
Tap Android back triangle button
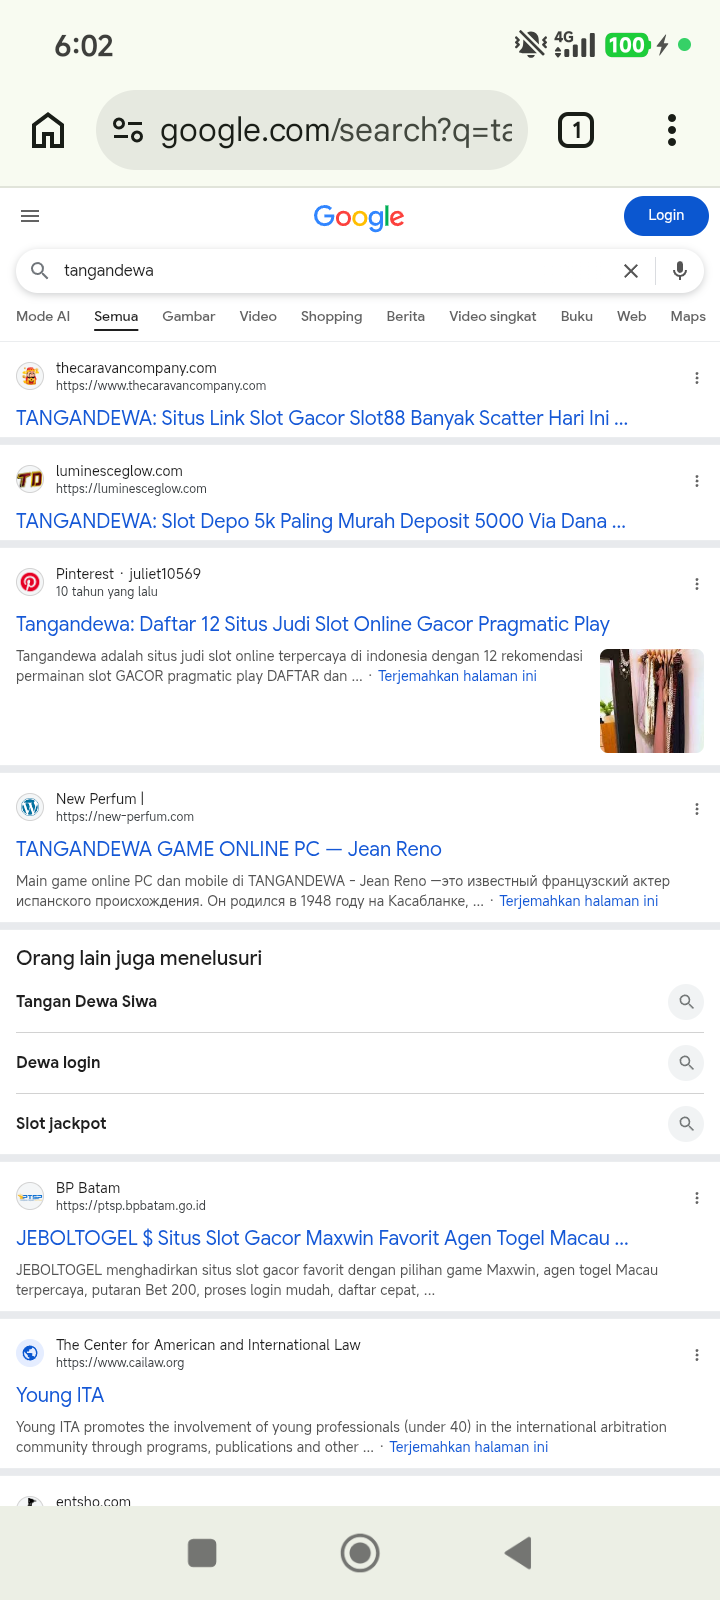[x=518, y=1553]
